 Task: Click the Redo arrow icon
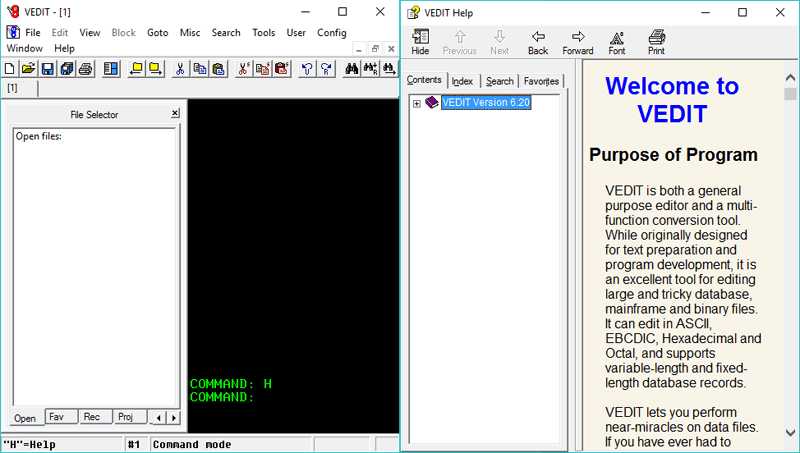(327, 68)
